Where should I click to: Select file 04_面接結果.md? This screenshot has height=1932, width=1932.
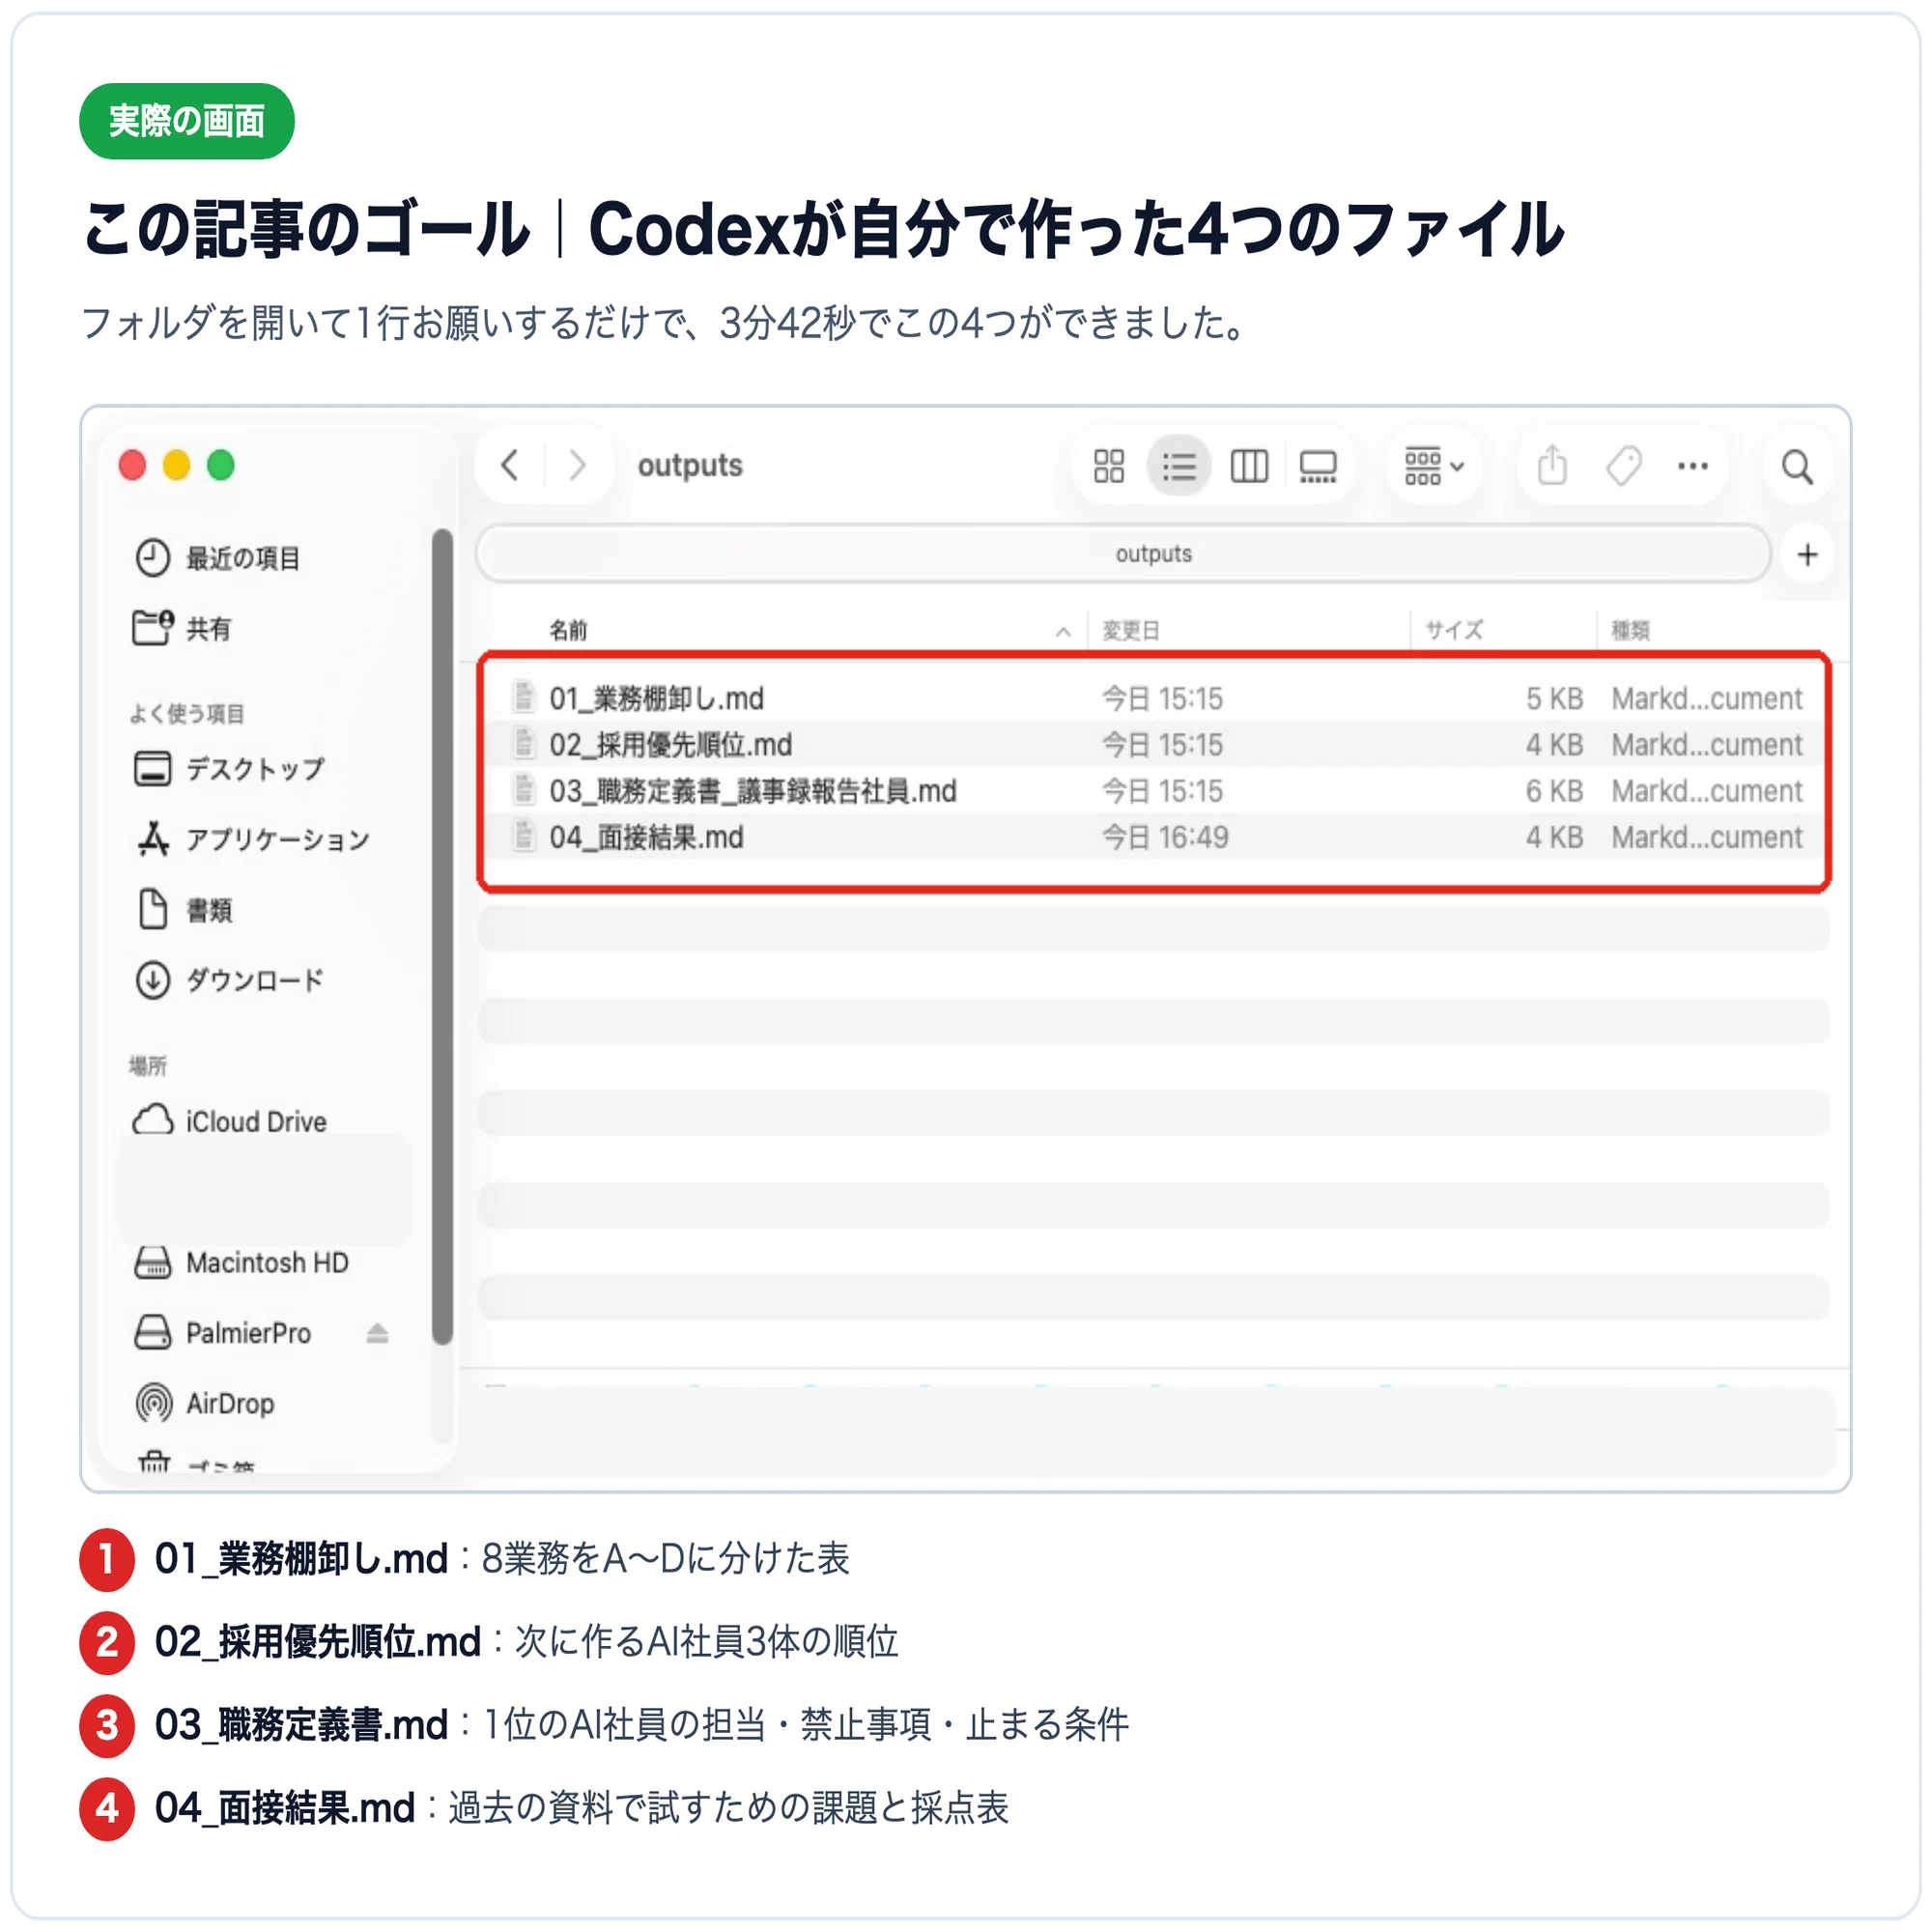click(1155, 837)
